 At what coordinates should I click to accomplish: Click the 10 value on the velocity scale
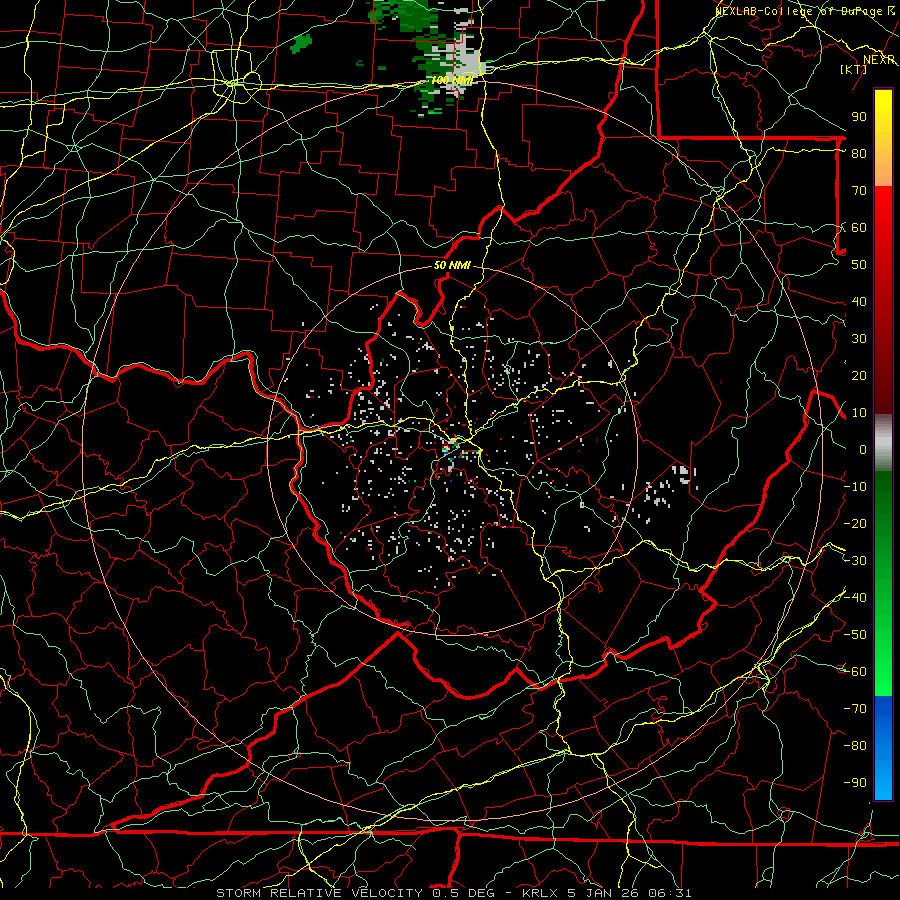(x=859, y=413)
